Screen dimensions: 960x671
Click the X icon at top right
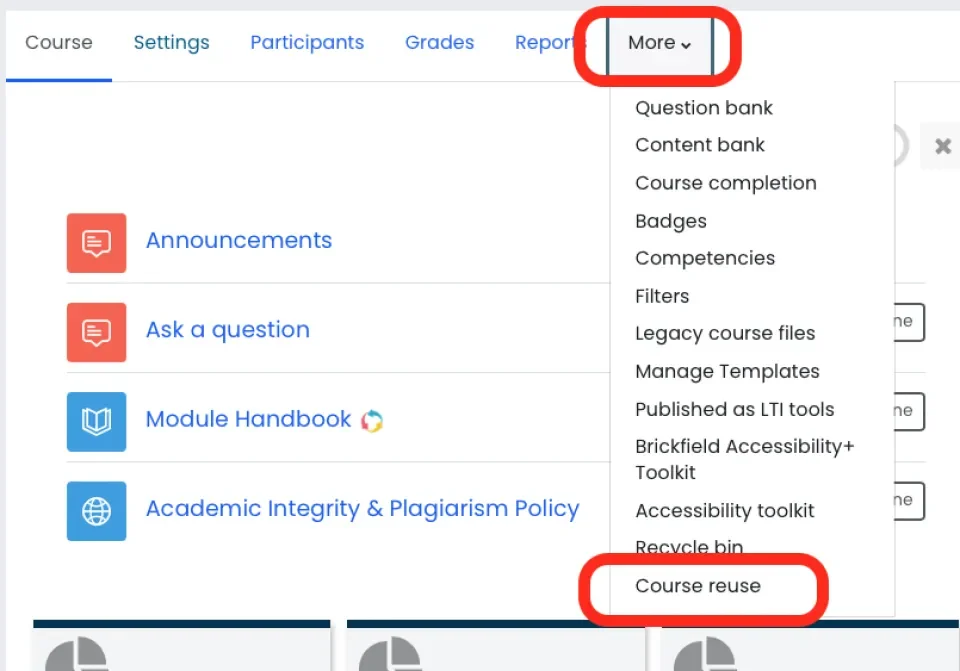tap(943, 146)
